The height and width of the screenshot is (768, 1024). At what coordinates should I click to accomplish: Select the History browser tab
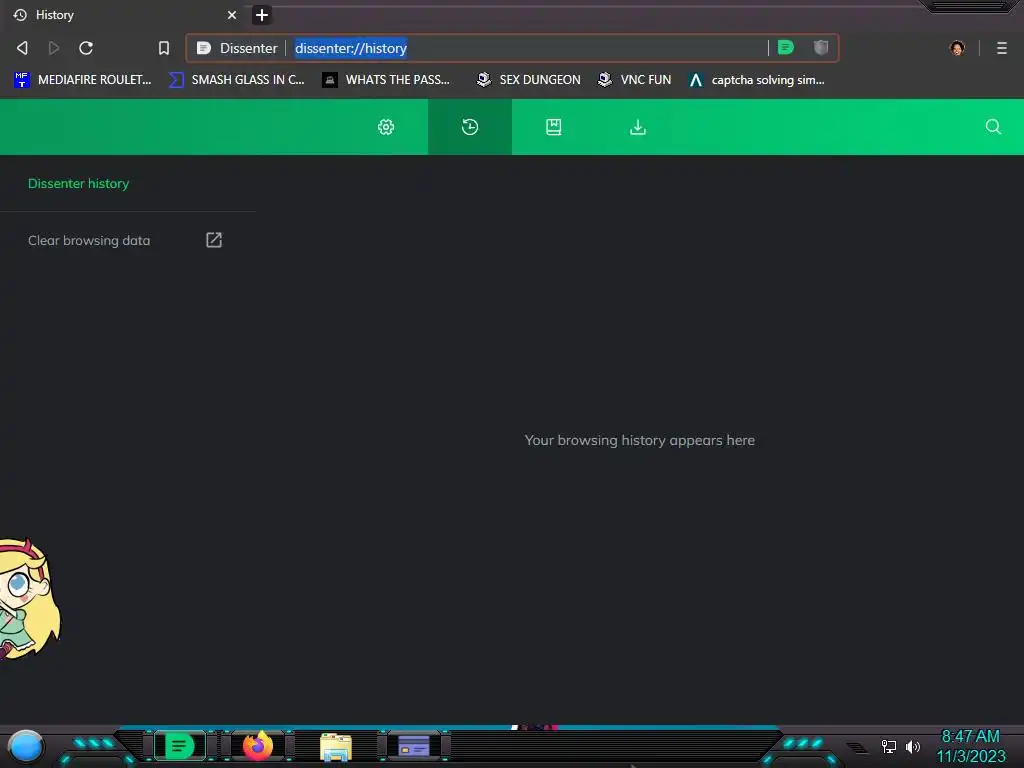pyautogui.click(x=124, y=14)
